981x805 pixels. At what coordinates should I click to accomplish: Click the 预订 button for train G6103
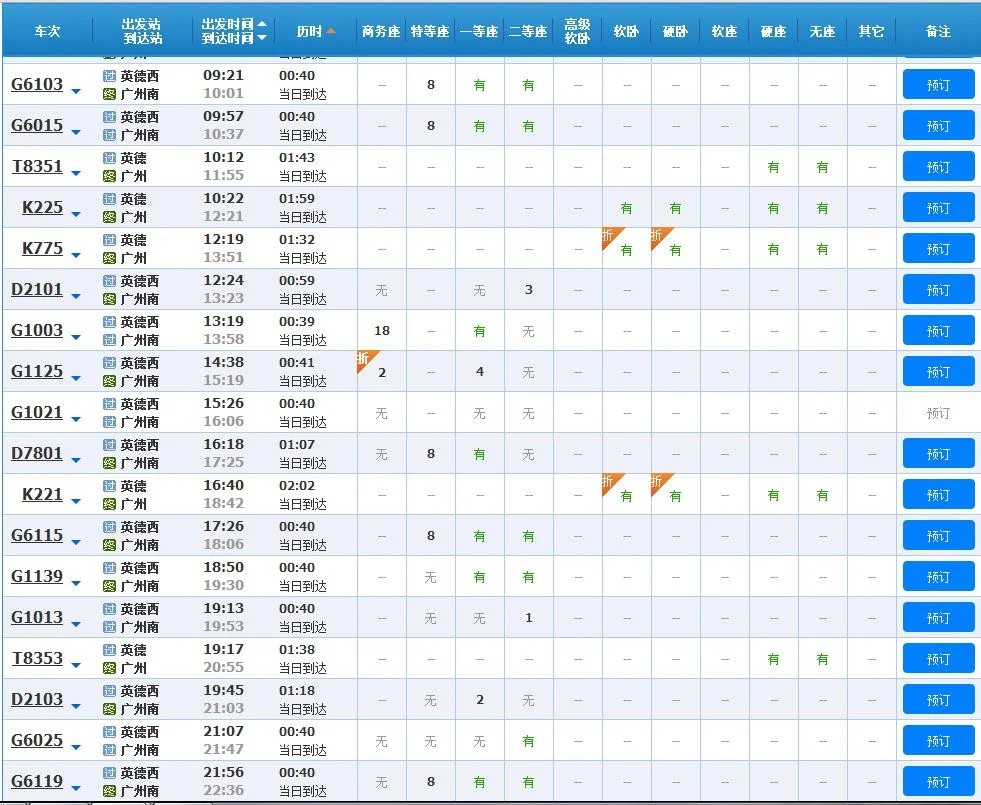coord(937,84)
